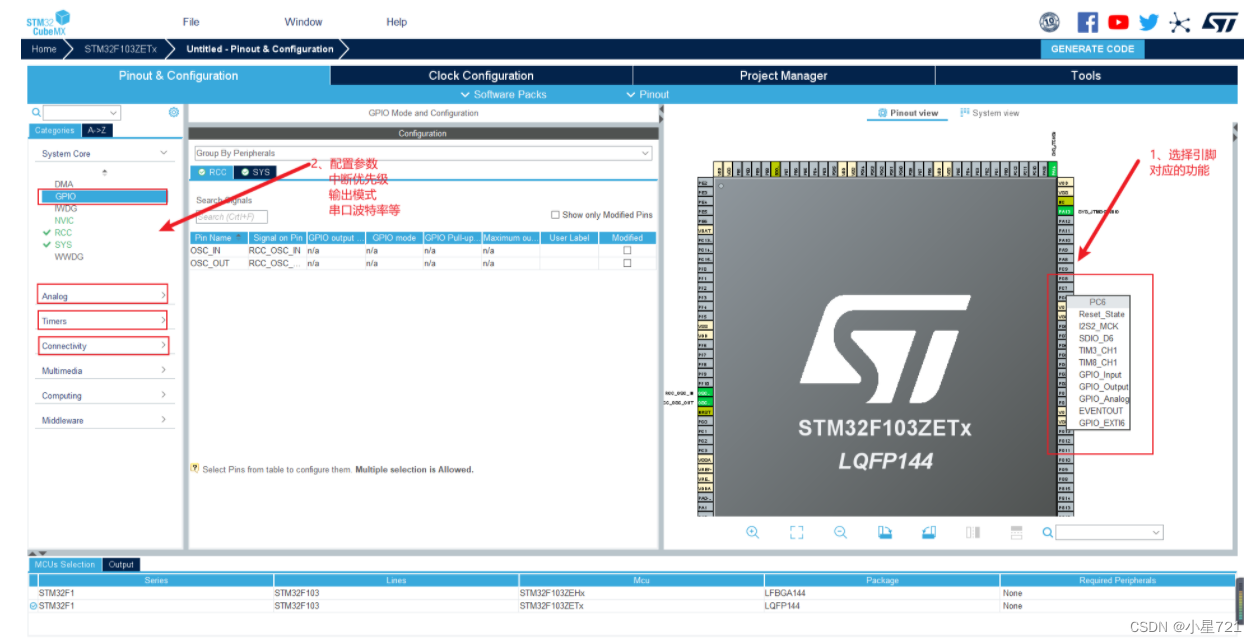Choose GPIO_Output from PC6 pin menu
1257x643 pixels.
pos(1103,386)
